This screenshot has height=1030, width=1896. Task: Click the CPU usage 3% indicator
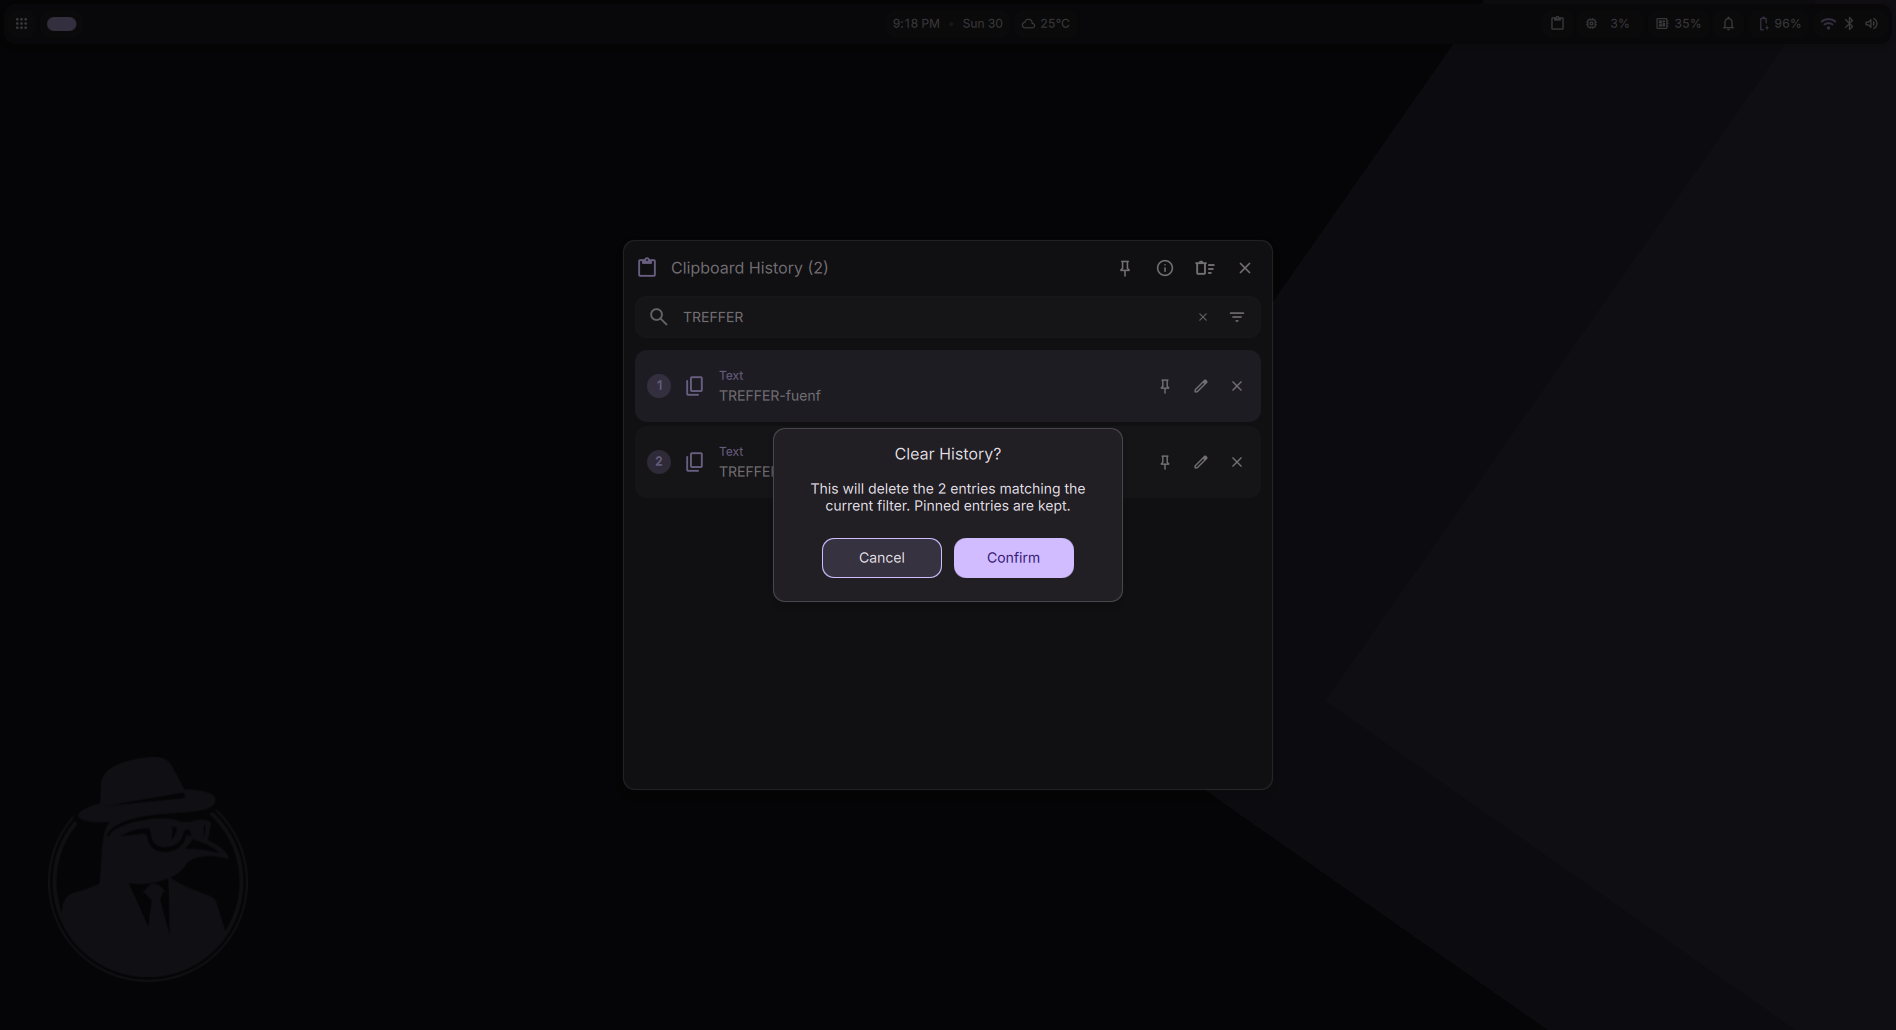[x=1607, y=24]
